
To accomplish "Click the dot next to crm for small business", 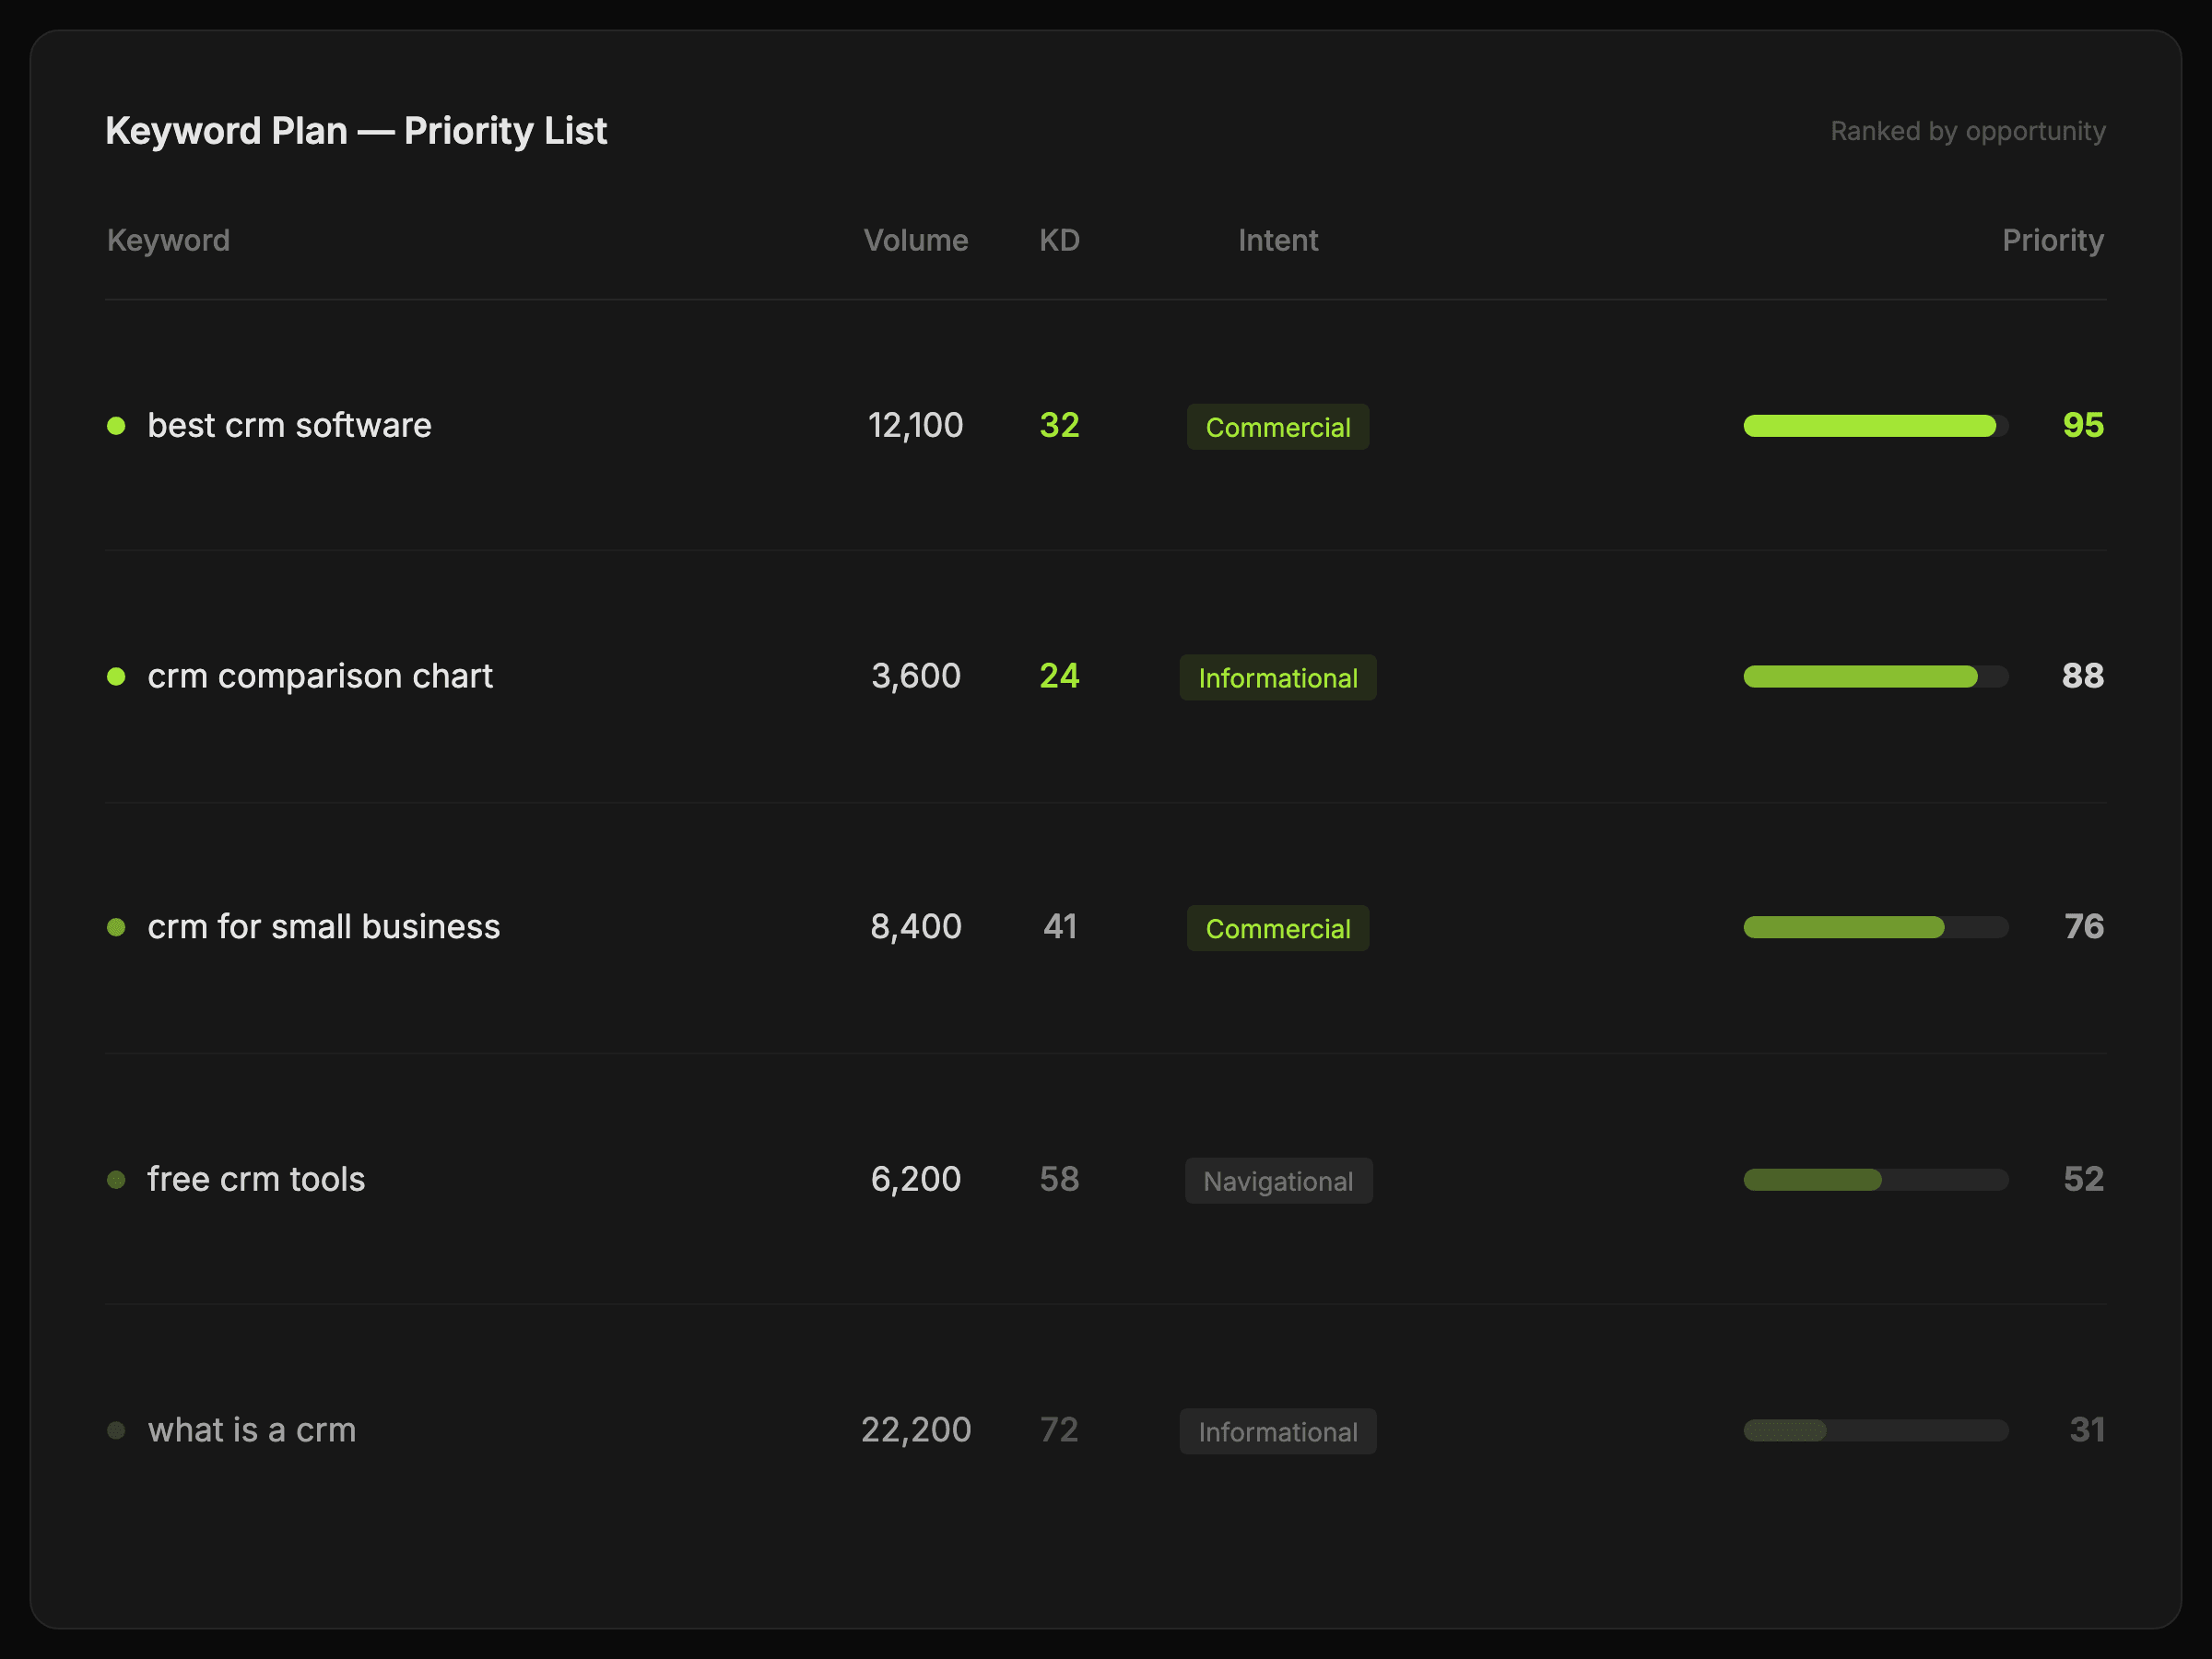I will tap(116, 928).
